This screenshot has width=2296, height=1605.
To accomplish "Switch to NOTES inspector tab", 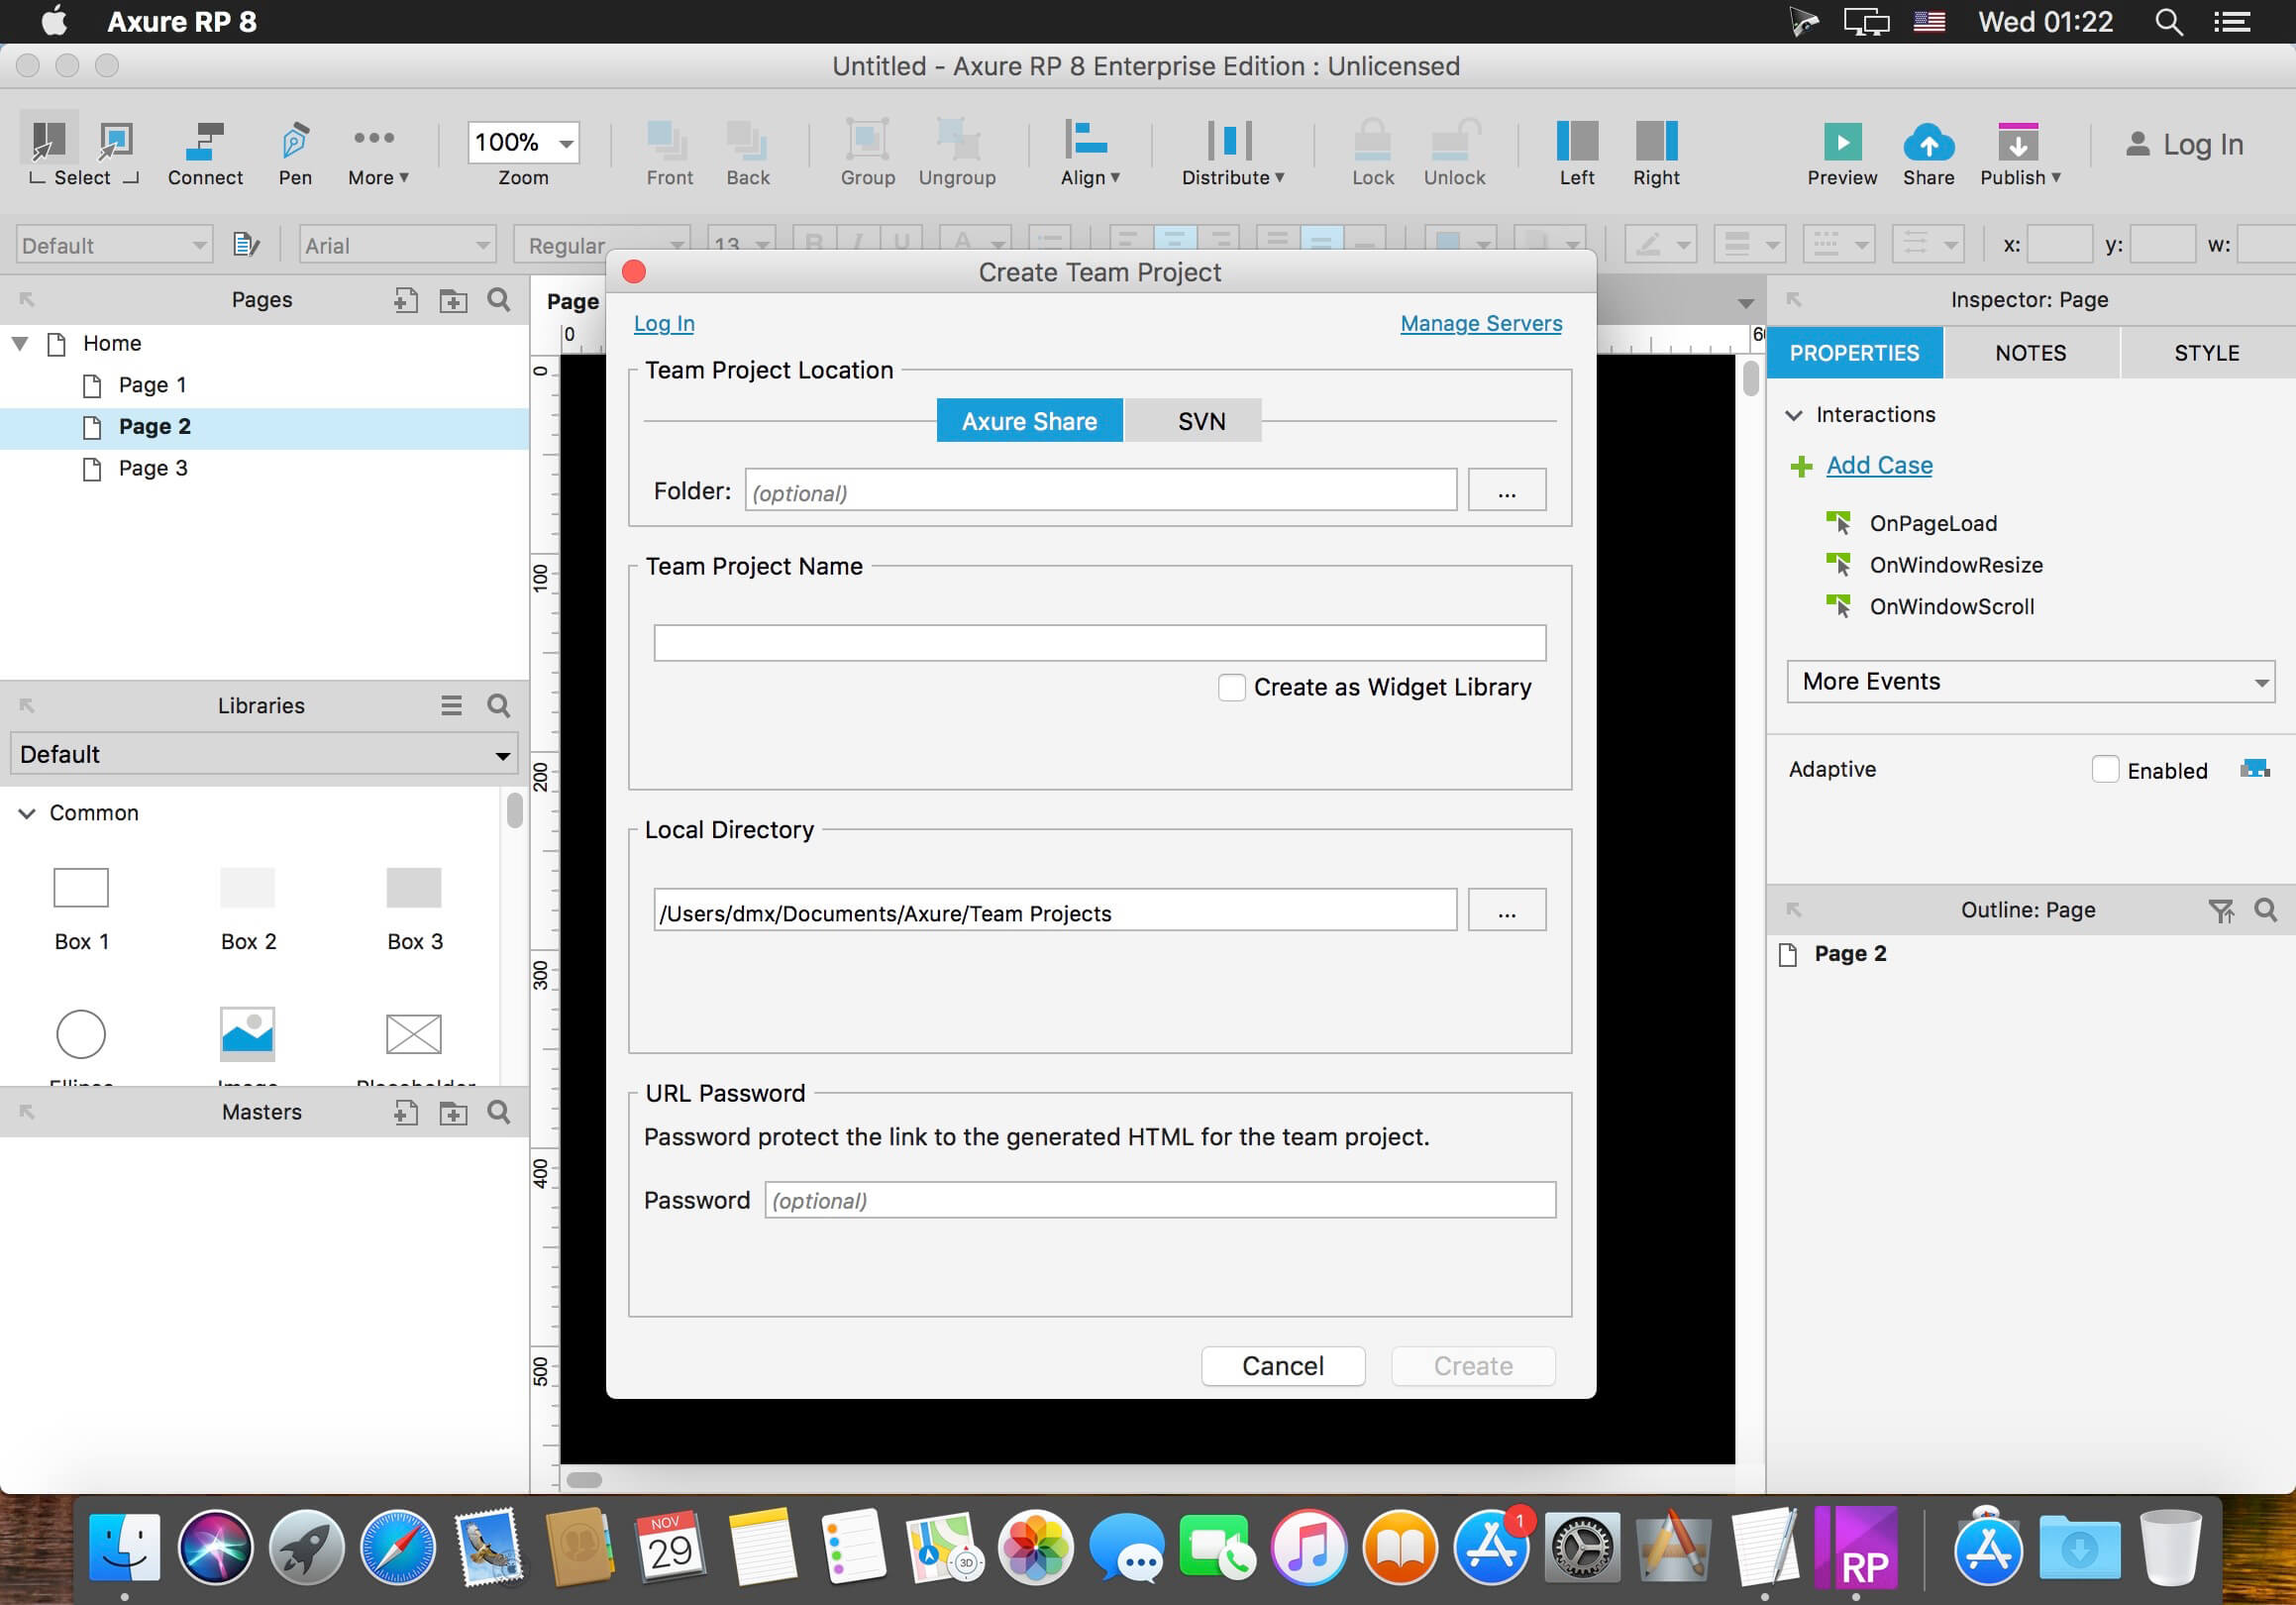I will (2030, 353).
